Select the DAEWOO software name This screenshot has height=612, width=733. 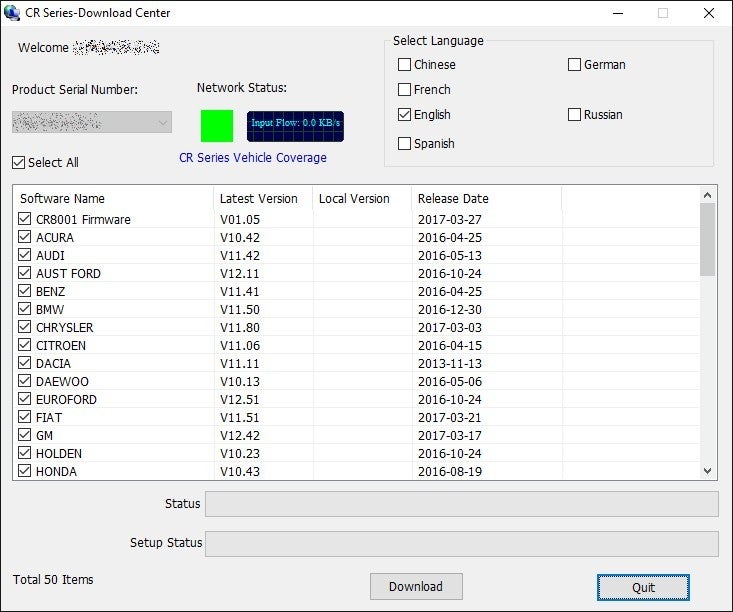(x=62, y=382)
